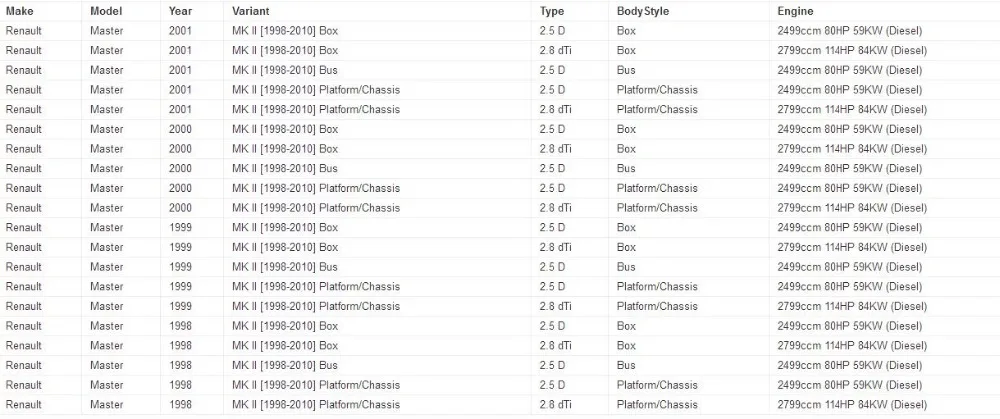
Task: Select the 2000 Bus BodyStyle cell
Action: pyautogui.click(x=689, y=168)
